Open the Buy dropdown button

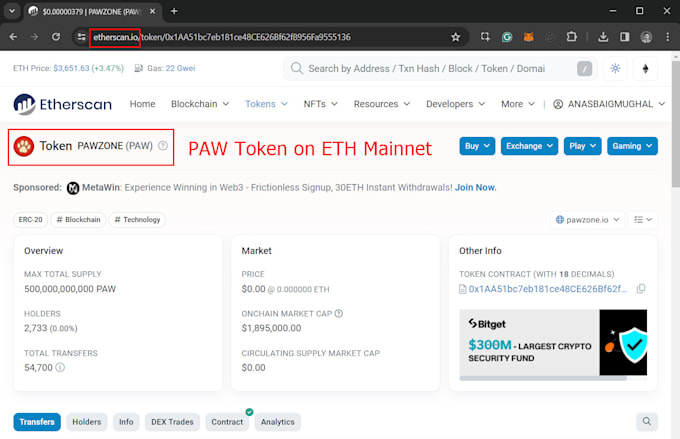click(477, 146)
